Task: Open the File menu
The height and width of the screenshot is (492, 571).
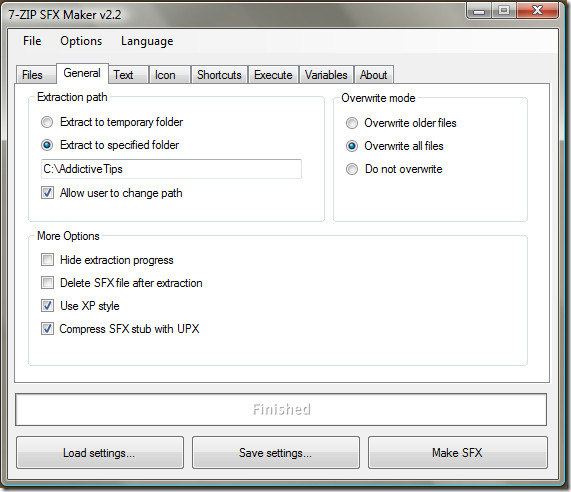Action: [x=32, y=41]
